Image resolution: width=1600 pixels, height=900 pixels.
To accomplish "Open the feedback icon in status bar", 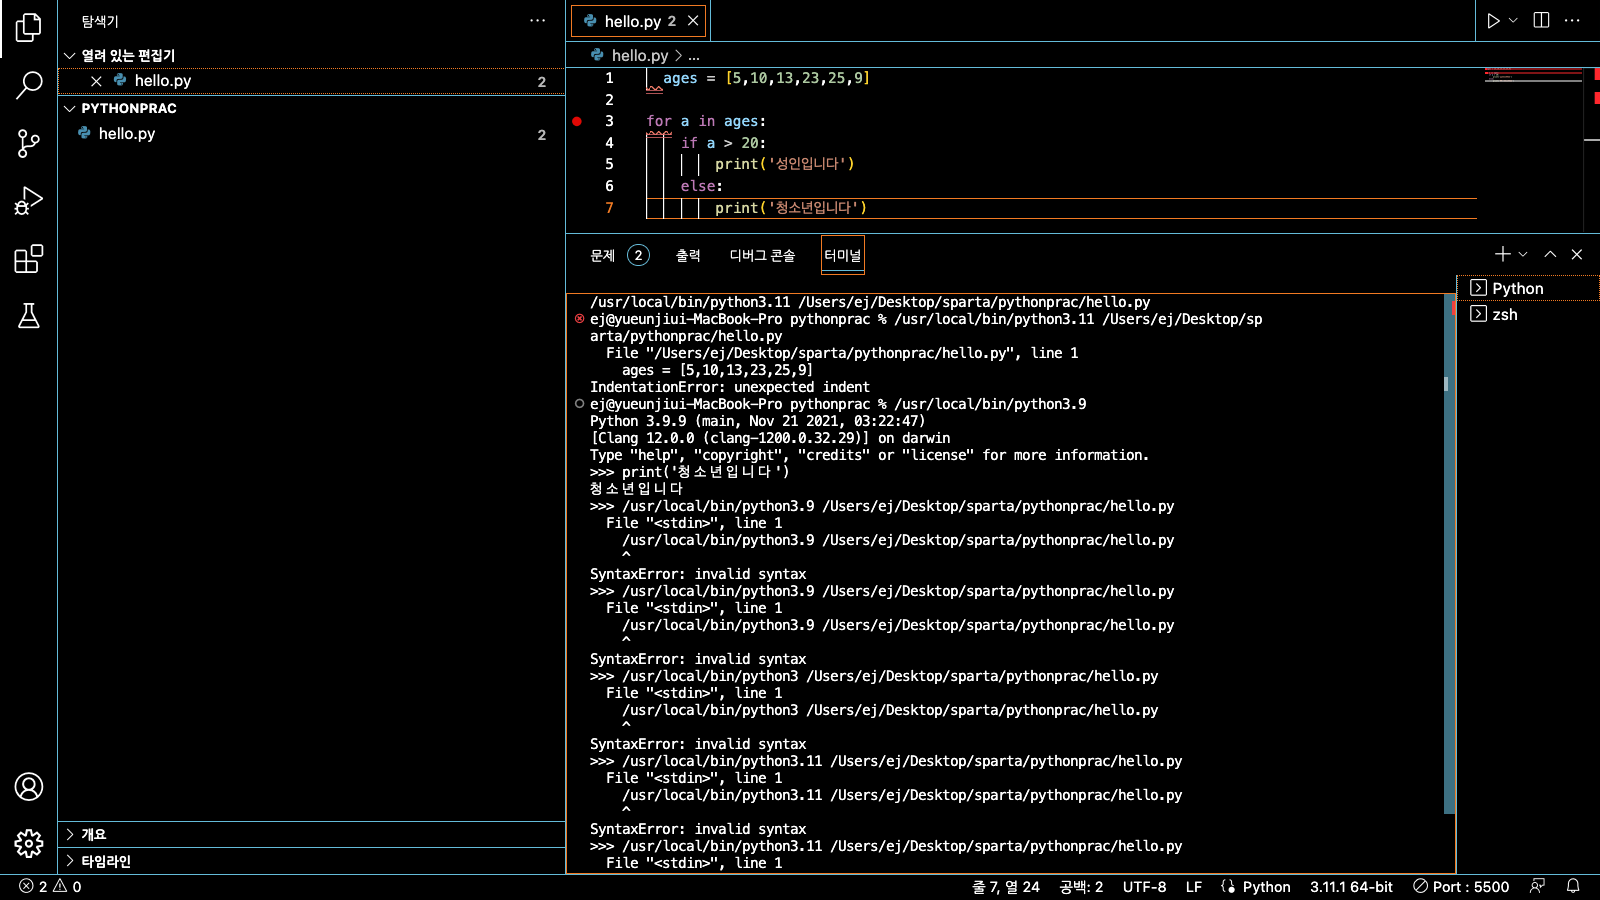I will (1537, 886).
